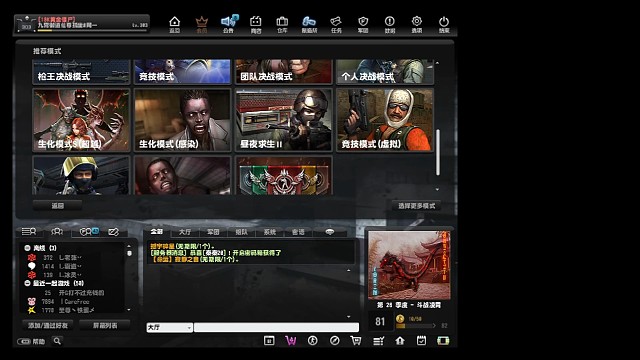Select the 团队决战模式 mode card
The width and height of the screenshot is (640, 360).
click(x=284, y=72)
